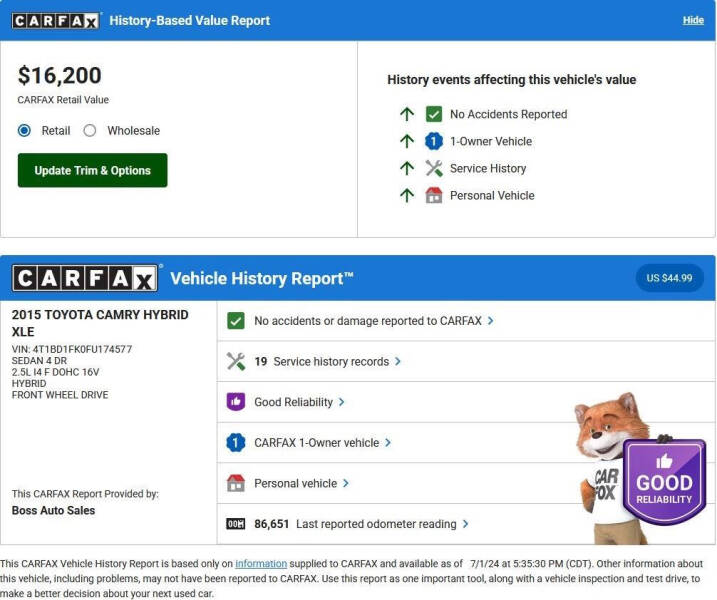Viewport: 717px width, 600px height.
Task: Click the CARFAX logo in History-Based Value header
Action: tap(55, 20)
